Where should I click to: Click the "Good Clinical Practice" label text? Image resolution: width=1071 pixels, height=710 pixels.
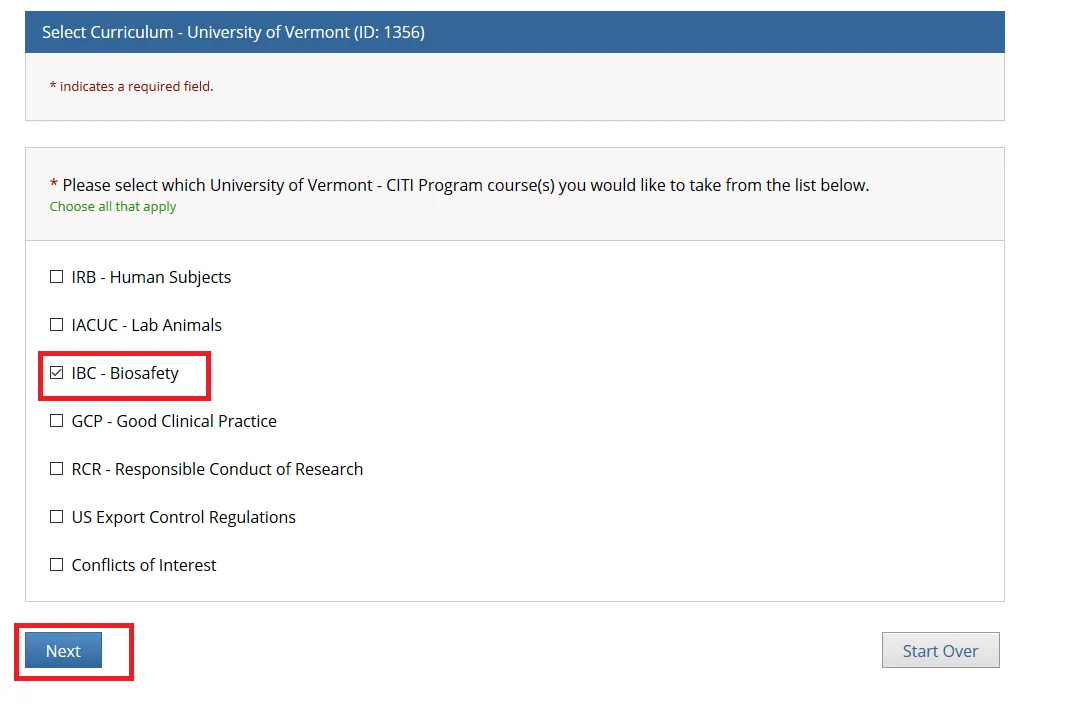pos(196,421)
